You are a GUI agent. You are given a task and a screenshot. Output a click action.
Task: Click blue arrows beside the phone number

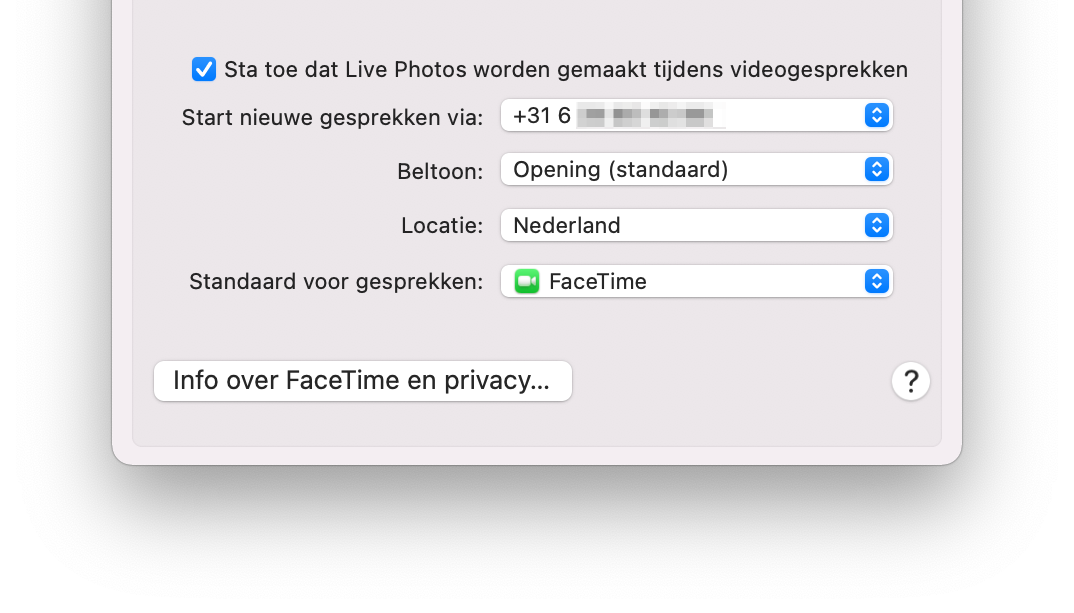click(877, 115)
